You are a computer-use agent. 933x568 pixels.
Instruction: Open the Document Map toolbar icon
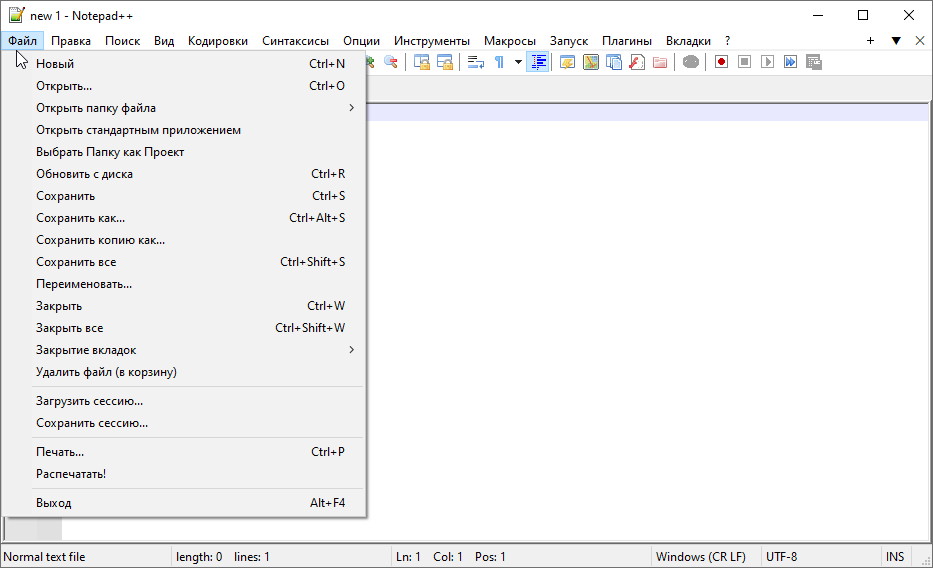(591, 62)
